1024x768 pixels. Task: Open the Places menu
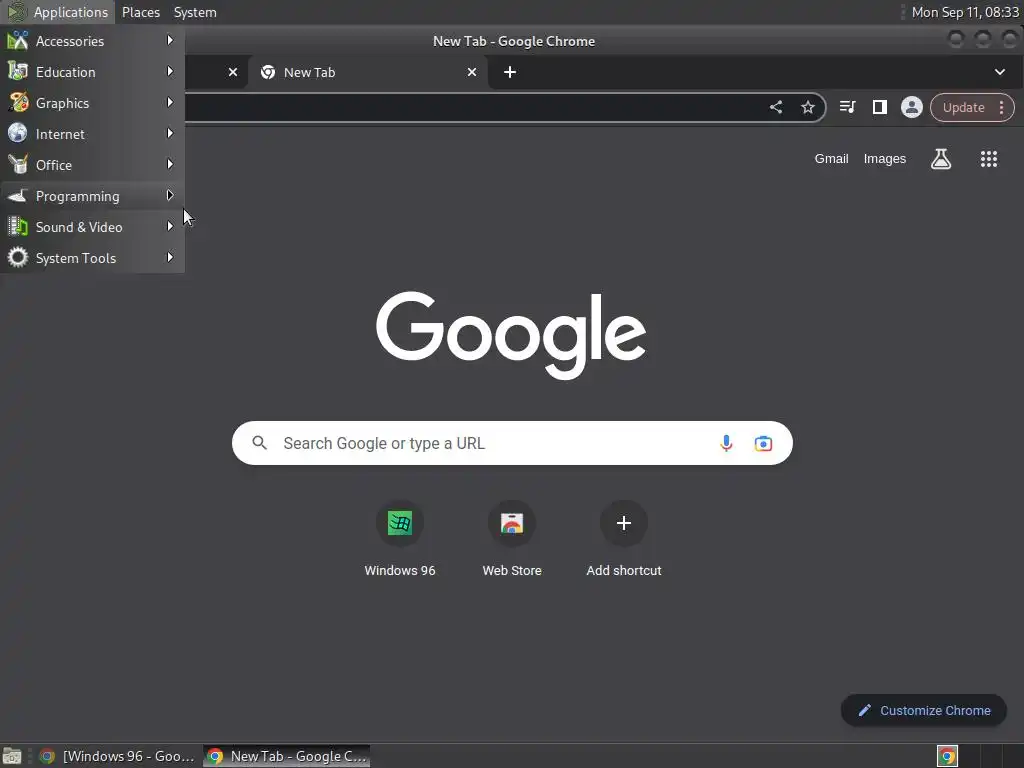(140, 12)
